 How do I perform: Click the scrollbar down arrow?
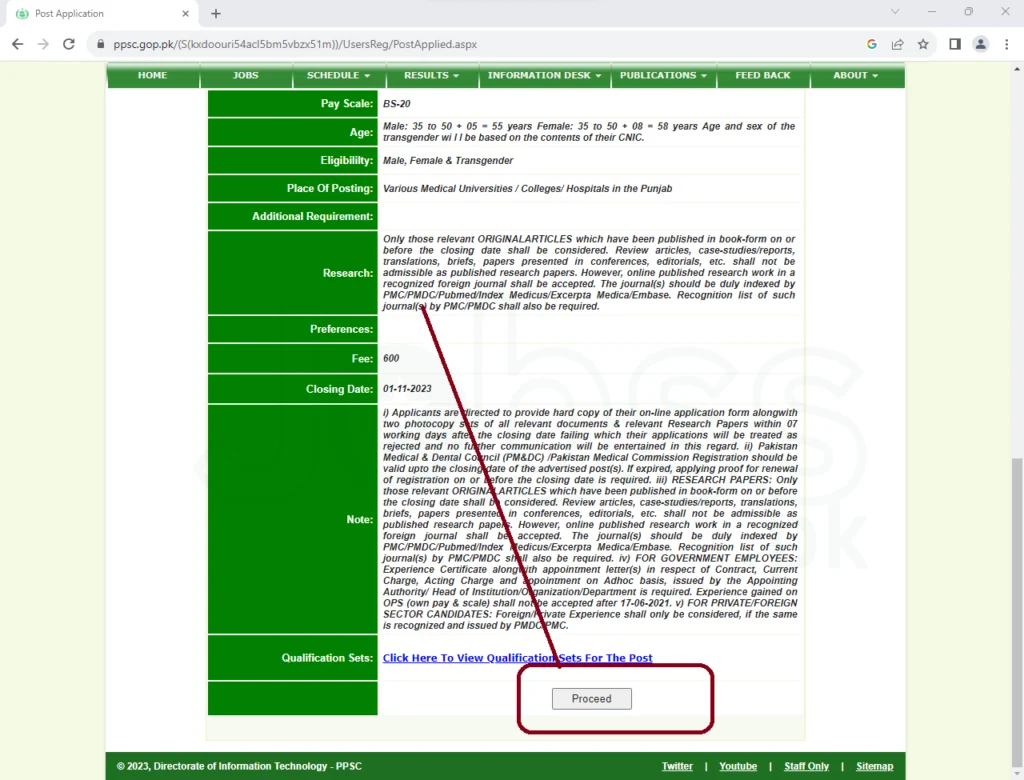coord(1017,774)
